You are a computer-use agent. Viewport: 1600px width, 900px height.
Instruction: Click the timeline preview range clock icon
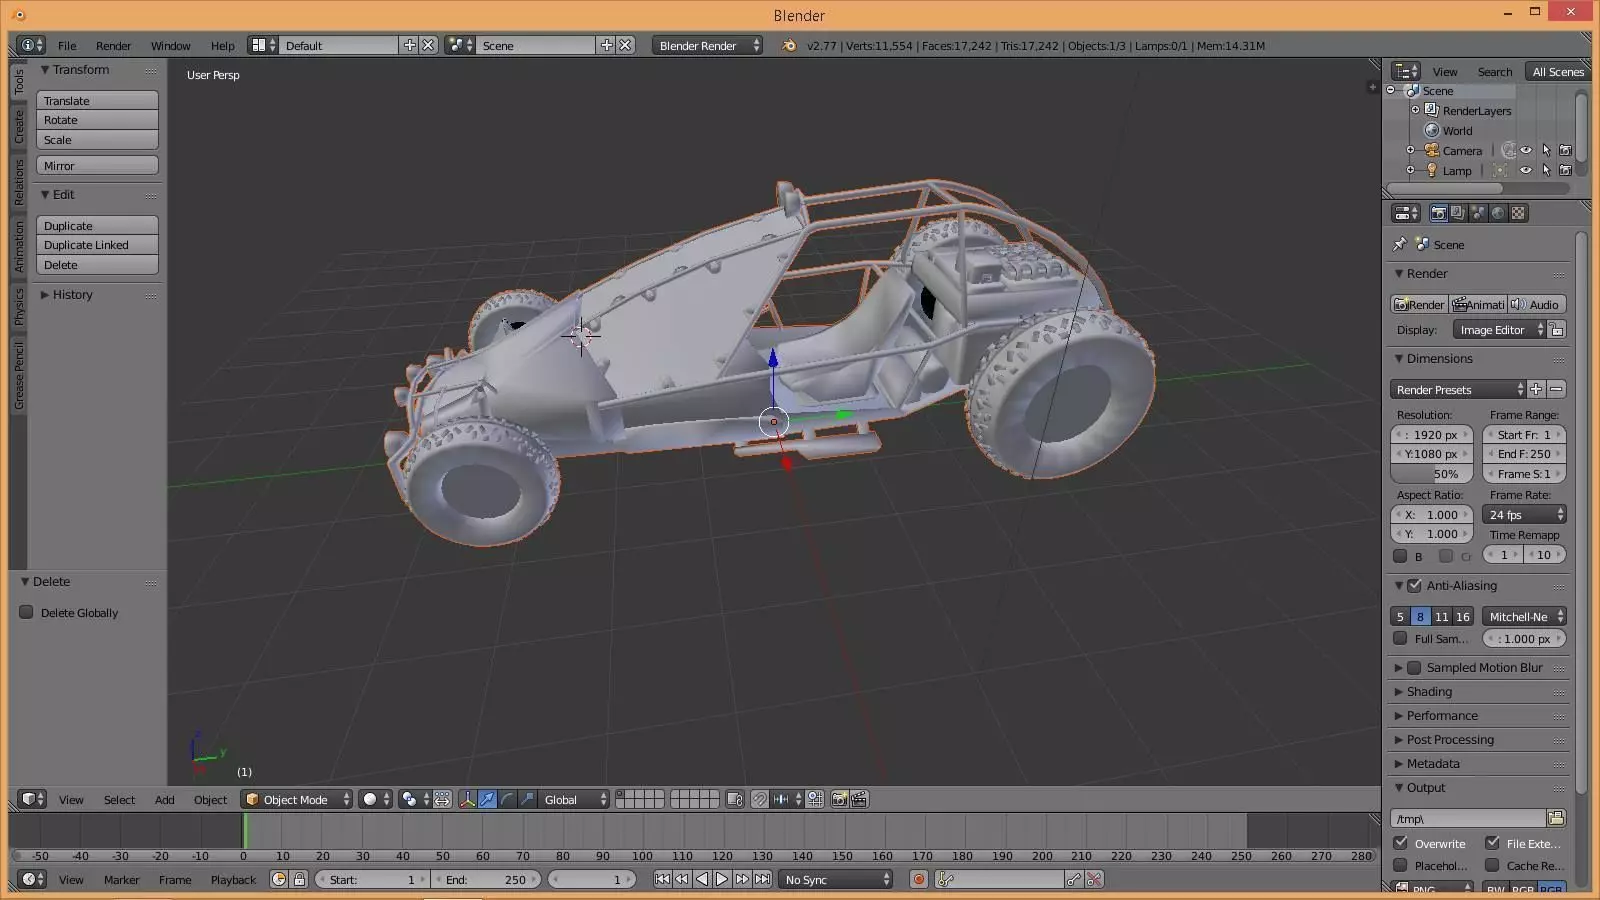pos(279,879)
